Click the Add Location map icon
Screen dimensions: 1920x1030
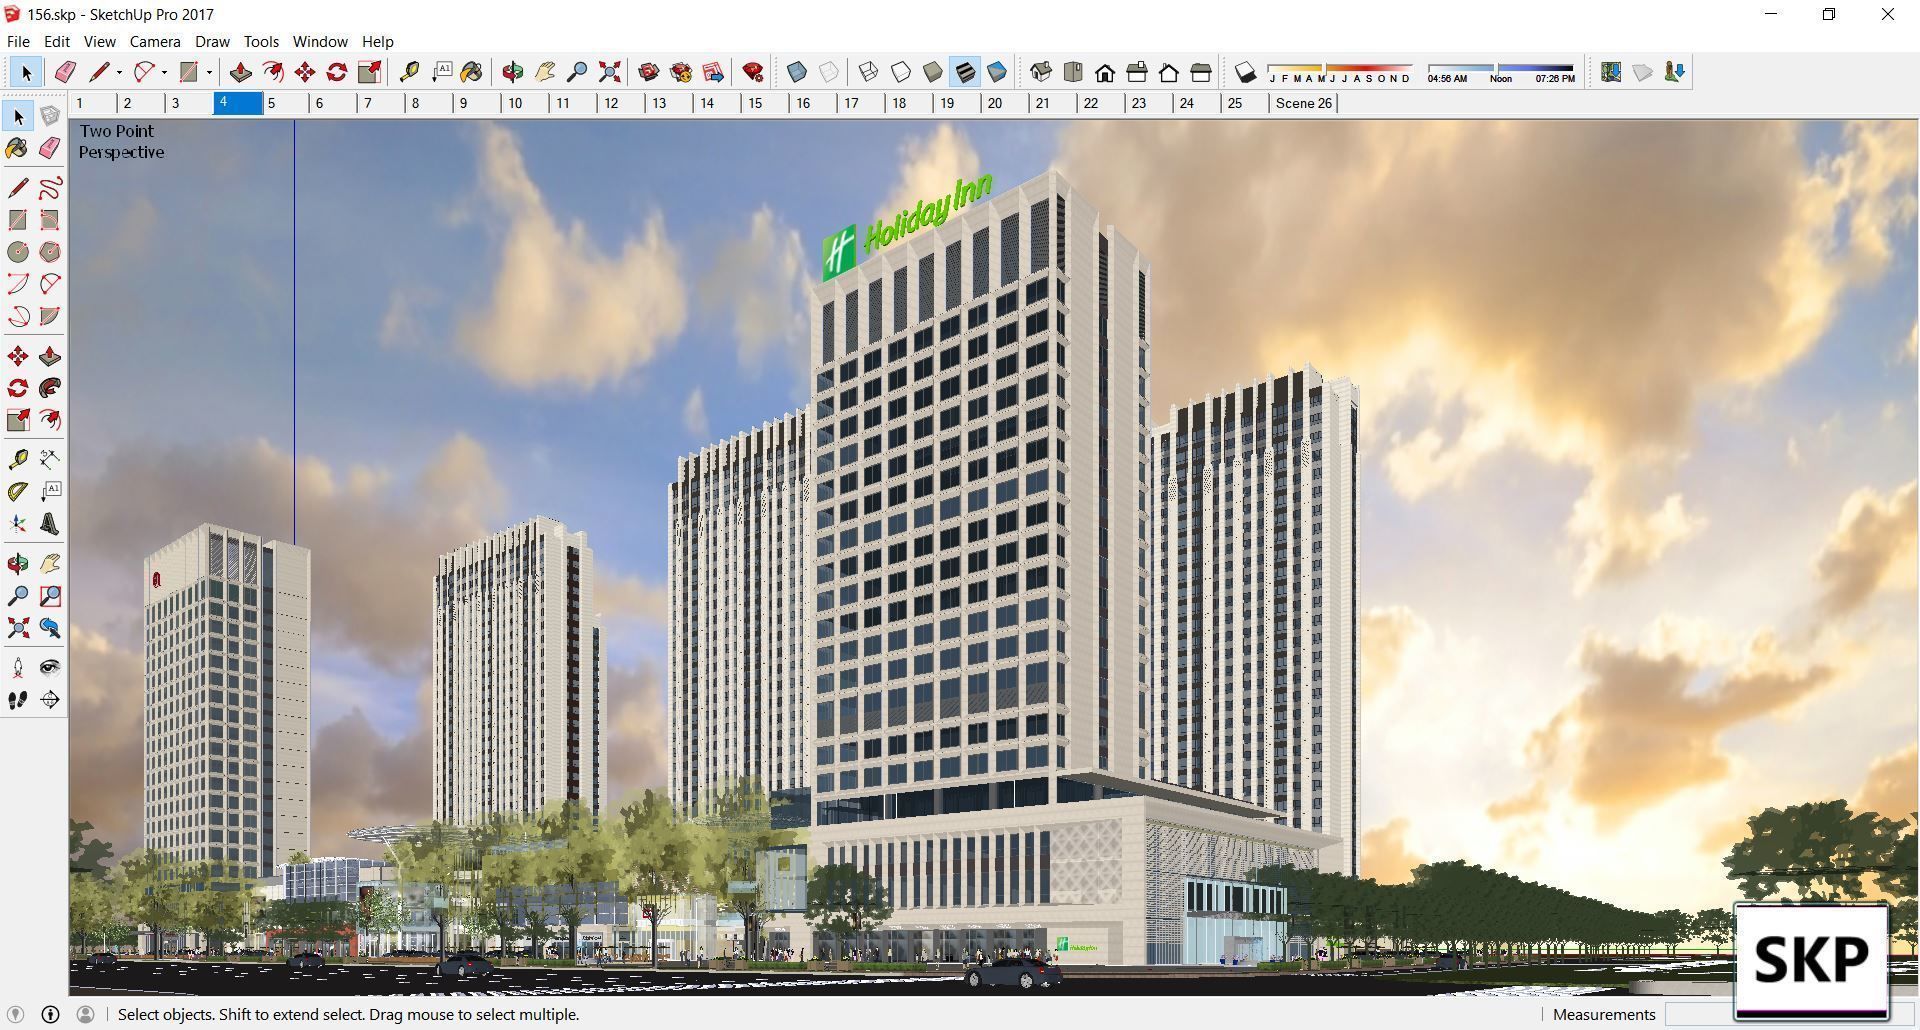pyautogui.click(x=1610, y=72)
